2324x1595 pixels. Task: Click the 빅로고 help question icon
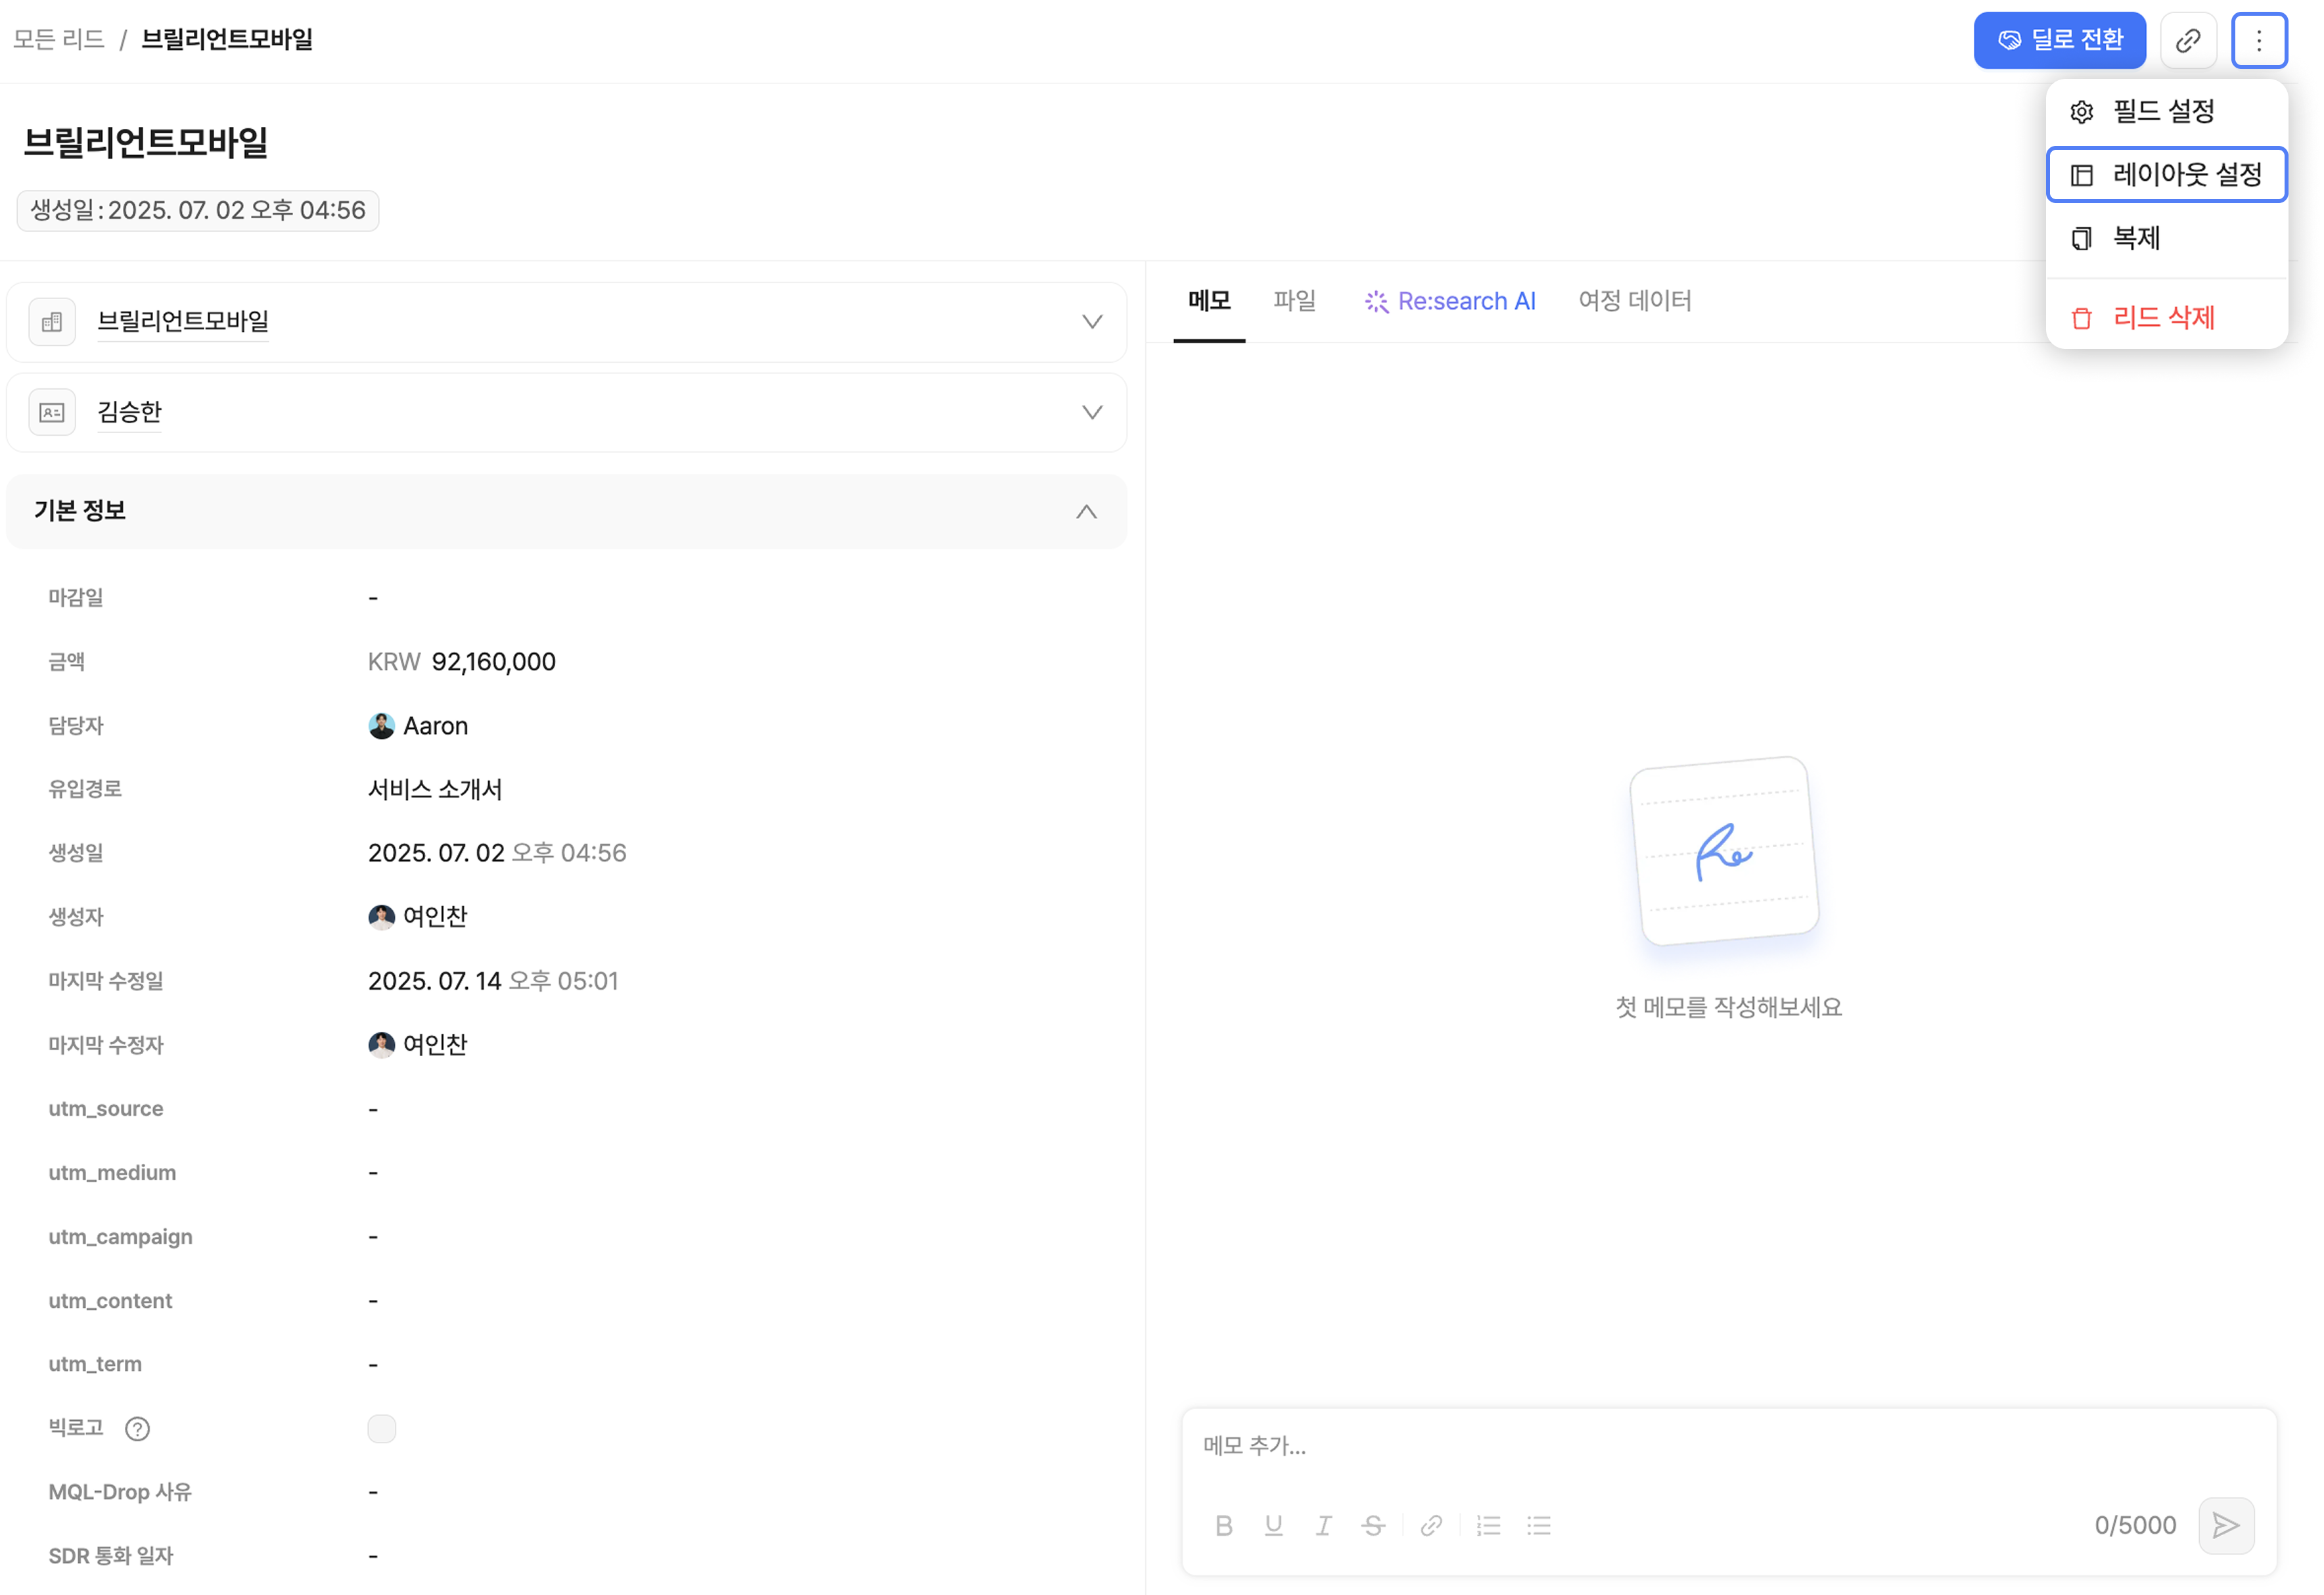pos(137,1428)
